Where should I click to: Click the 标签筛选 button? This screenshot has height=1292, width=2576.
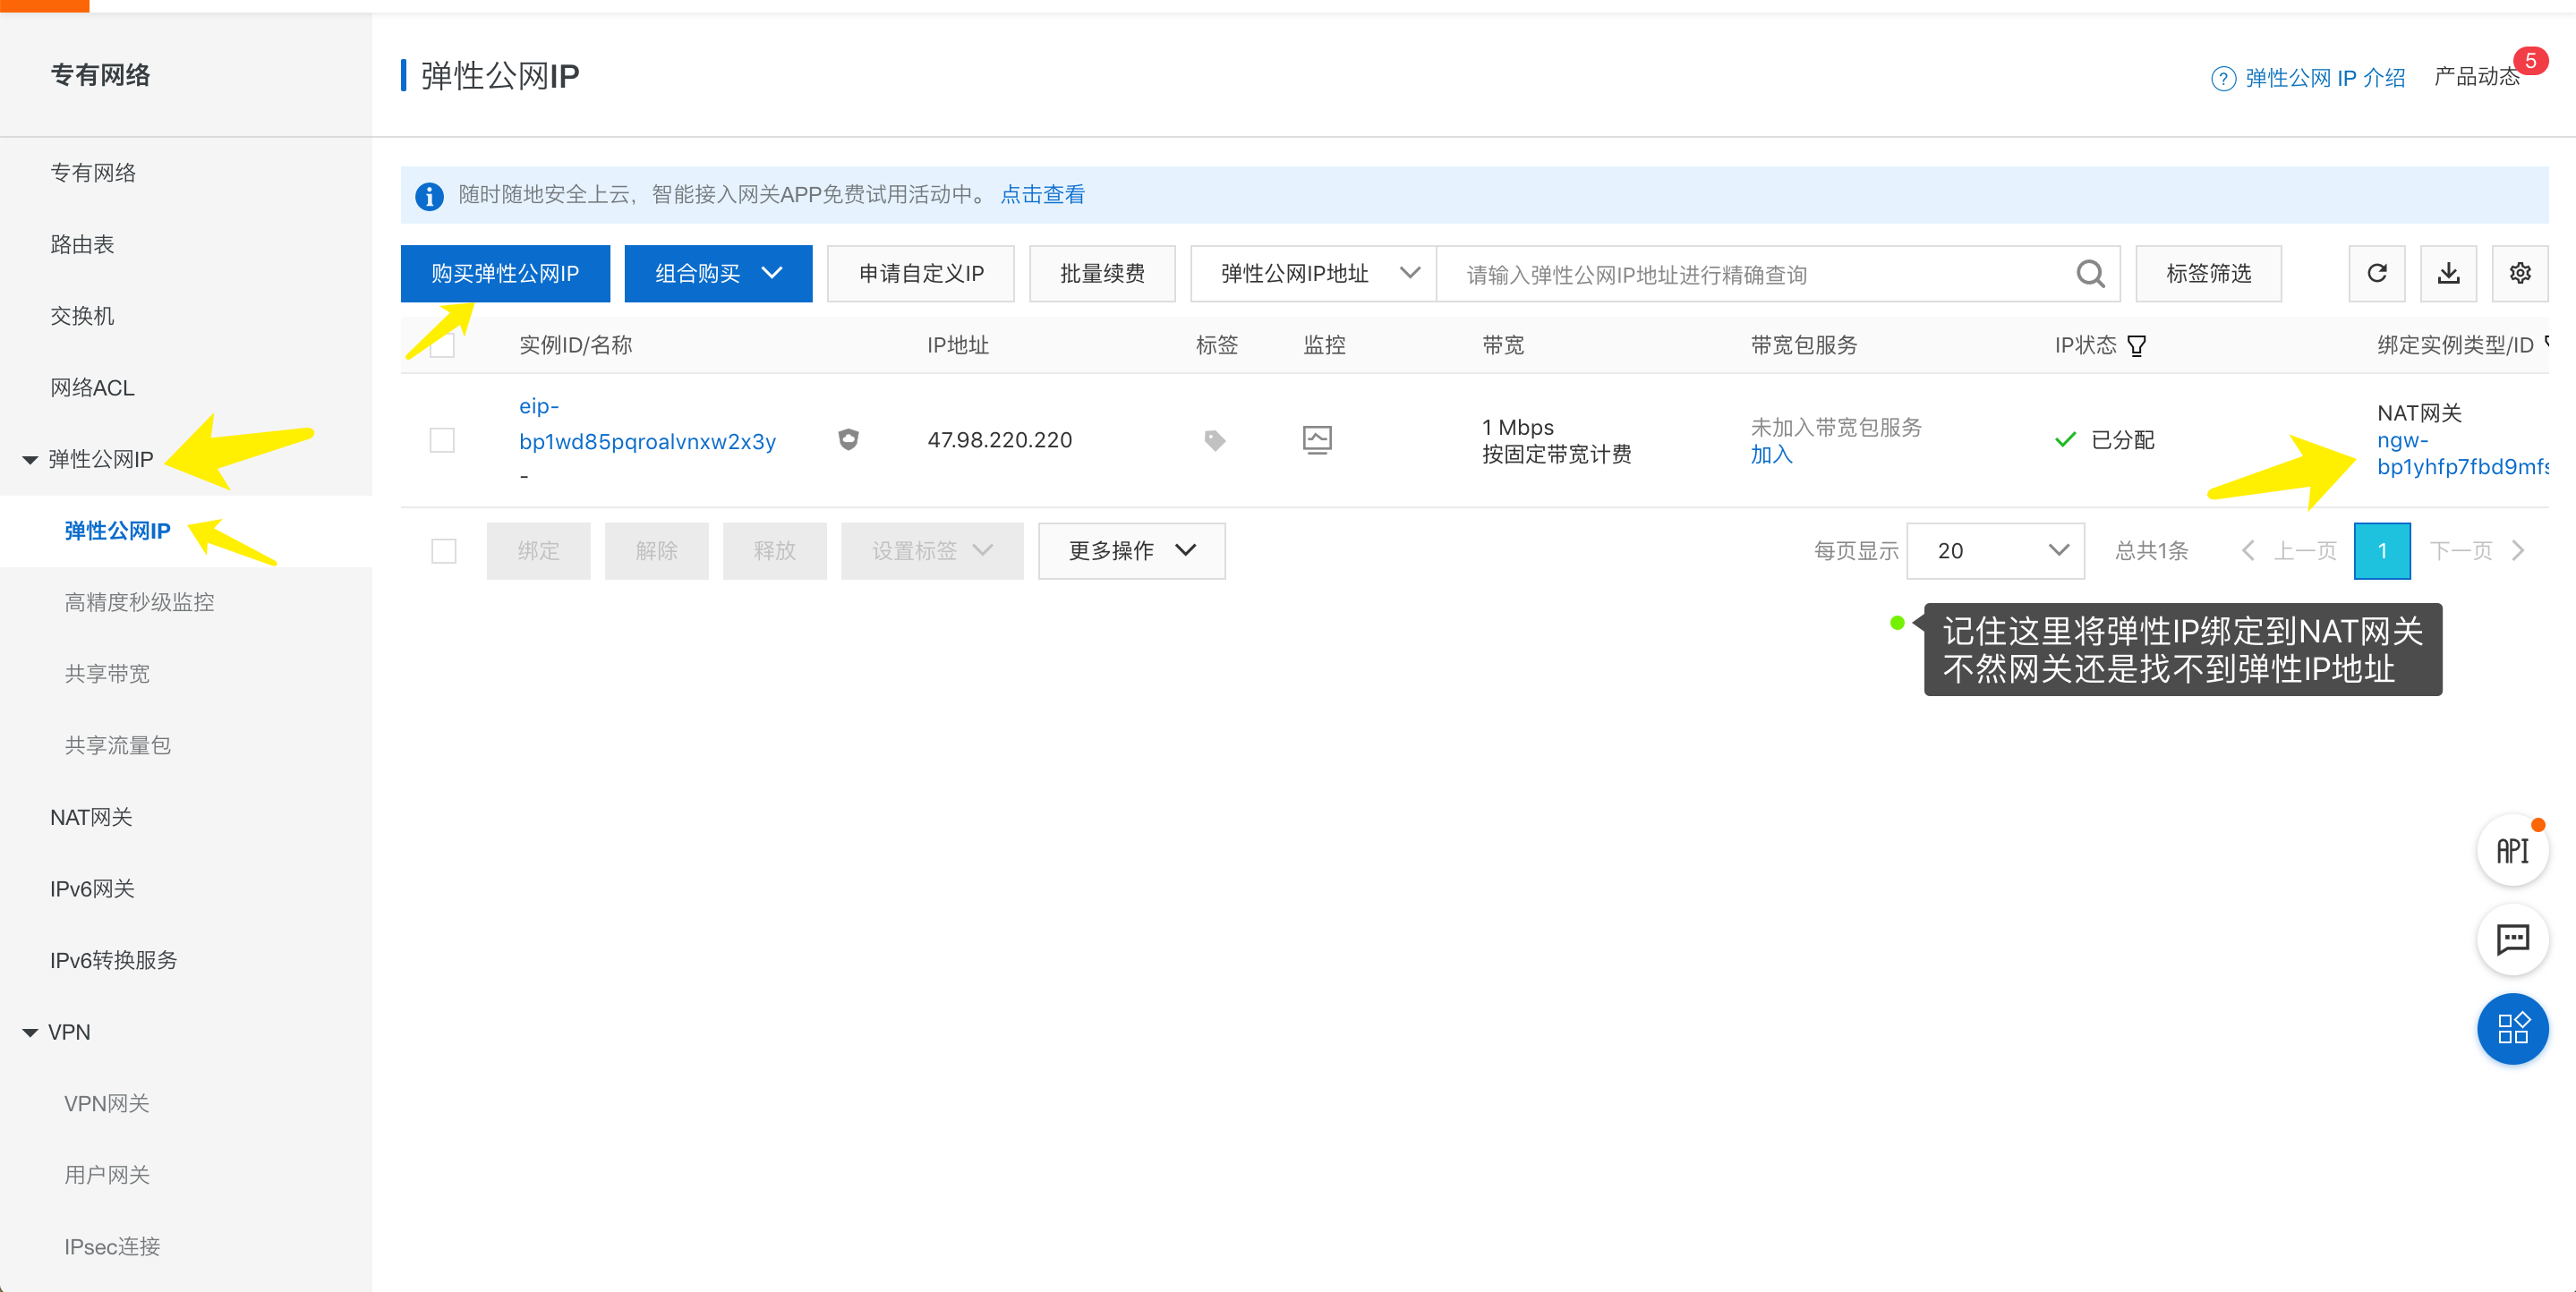[x=2208, y=273]
